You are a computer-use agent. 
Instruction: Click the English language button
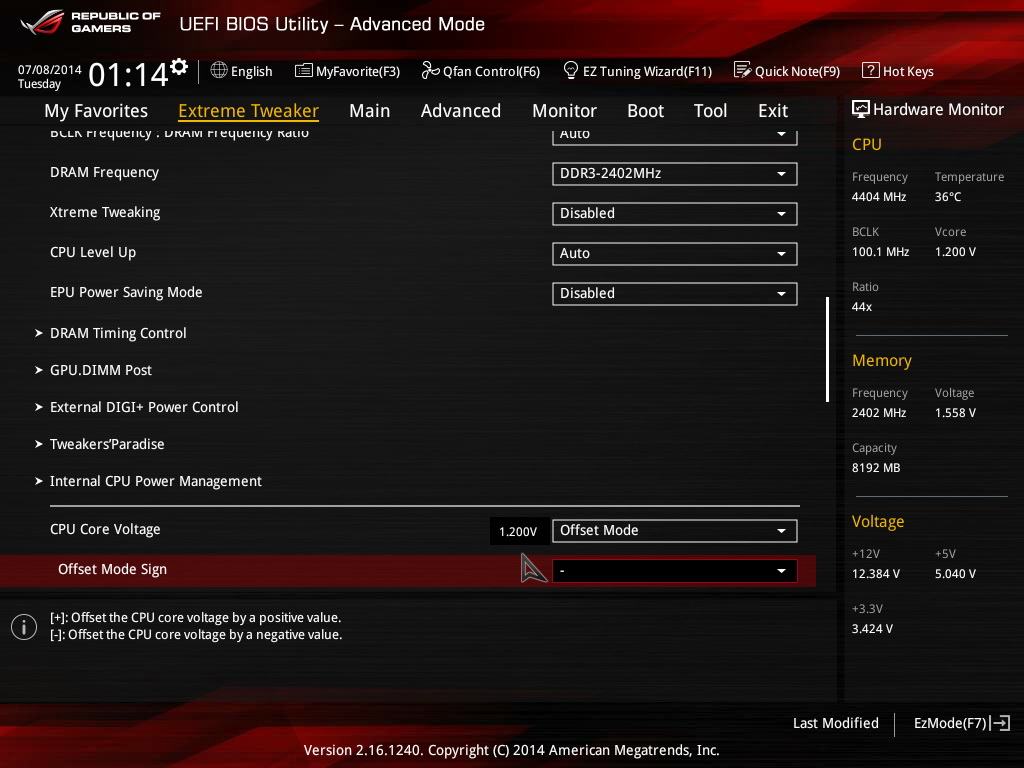[x=242, y=71]
